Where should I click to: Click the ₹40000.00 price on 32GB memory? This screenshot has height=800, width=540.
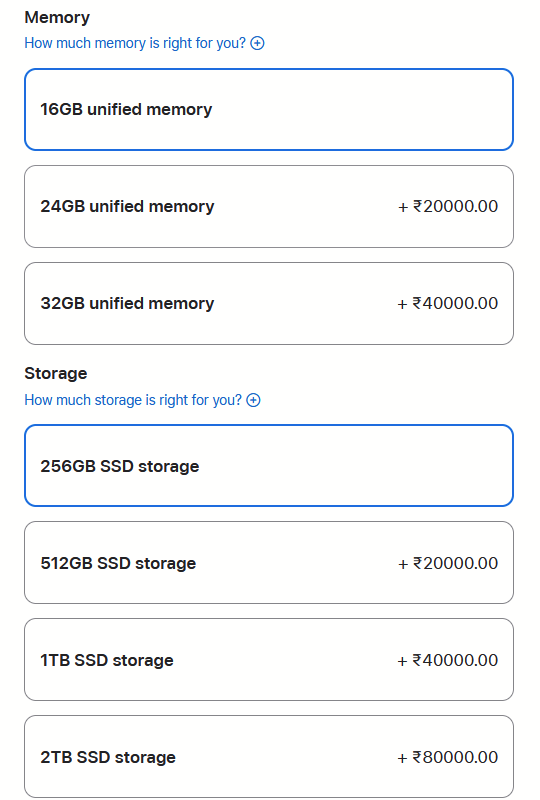click(448, 304)
